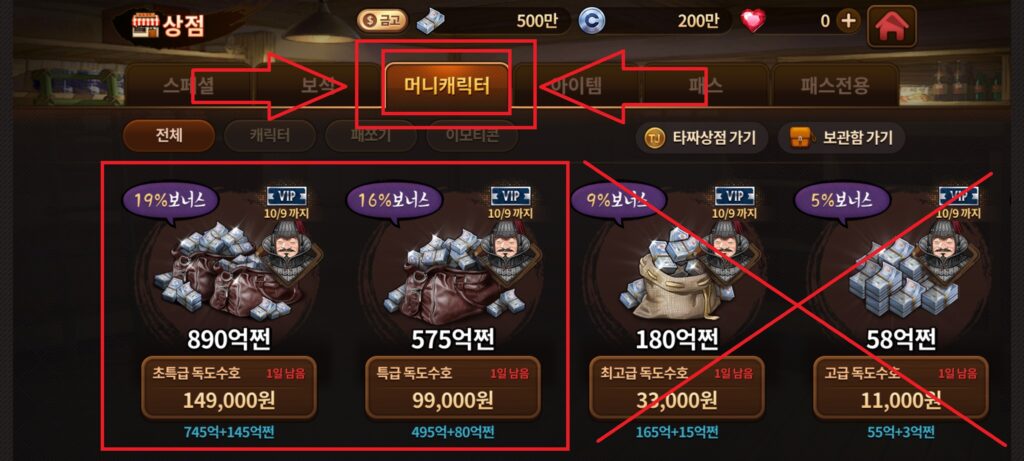Select the 머니캐릭터 tab
Image resolution: width=1024 pixels, height=461 pixels.
point(446,86)
